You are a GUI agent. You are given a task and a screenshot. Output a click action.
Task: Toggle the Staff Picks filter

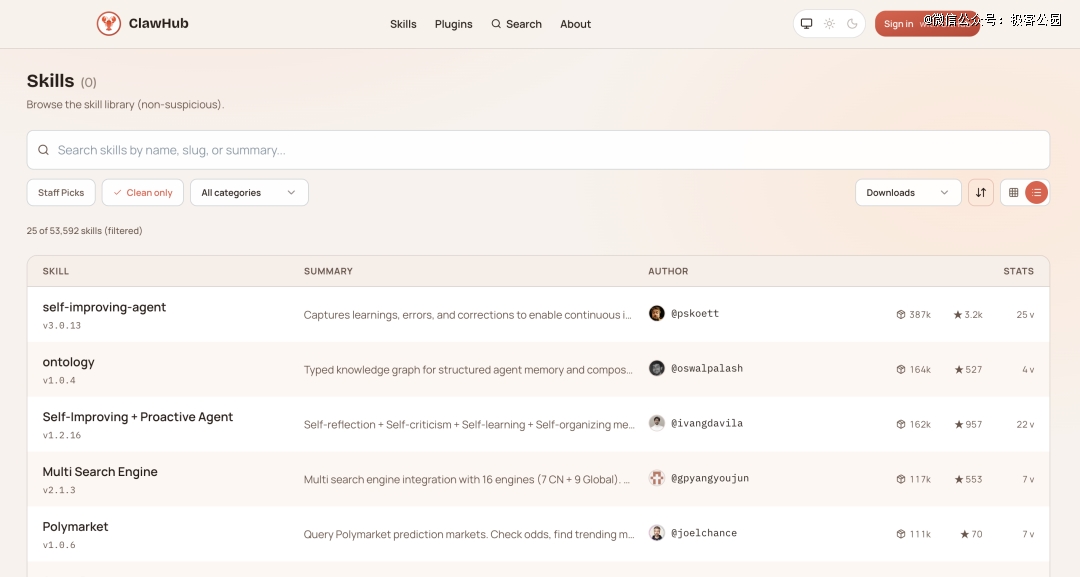click(61, 193)
